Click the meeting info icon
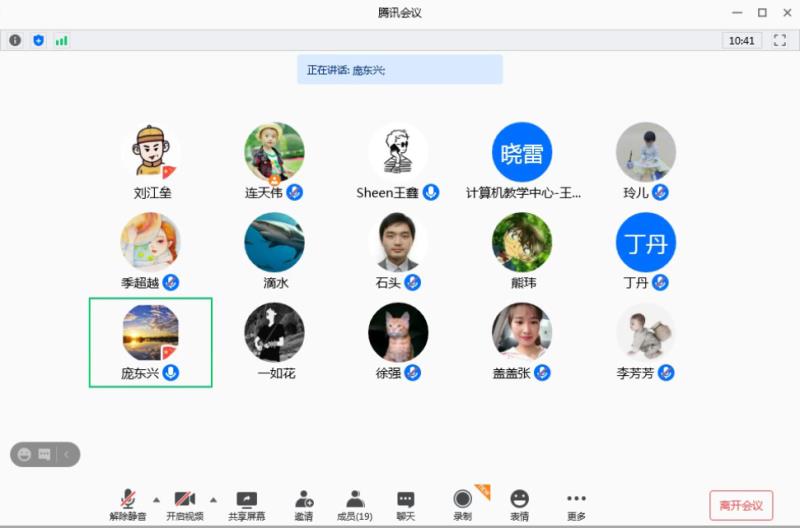 point(15,40)
